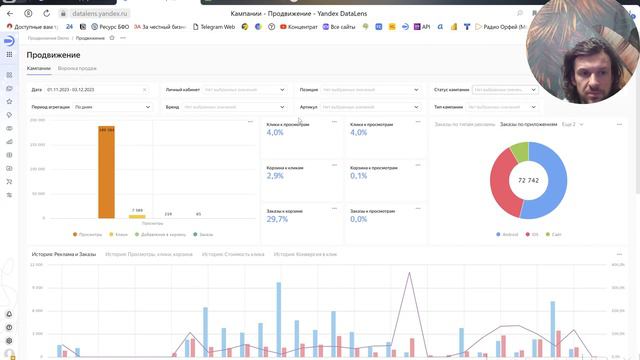640x360 pixels.
Task: Go back in the browser
Action: click(10, 13)
